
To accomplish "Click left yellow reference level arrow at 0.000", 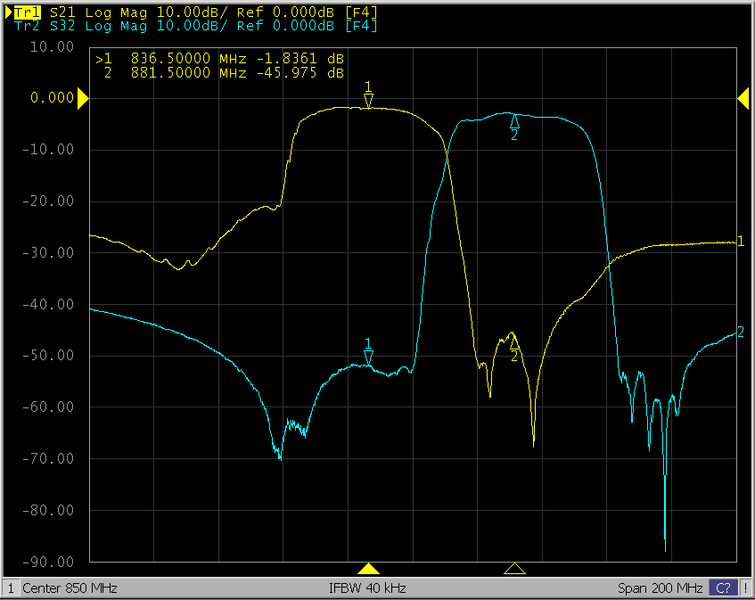I will (83, 98).
